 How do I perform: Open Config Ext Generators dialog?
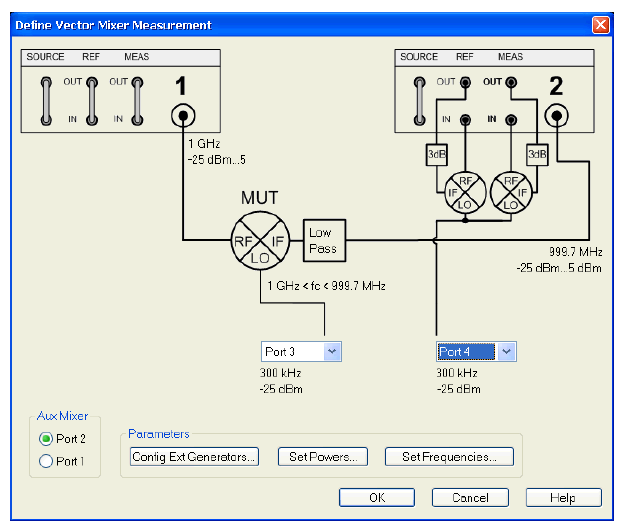pyautogui.click(x=194, y=457)
